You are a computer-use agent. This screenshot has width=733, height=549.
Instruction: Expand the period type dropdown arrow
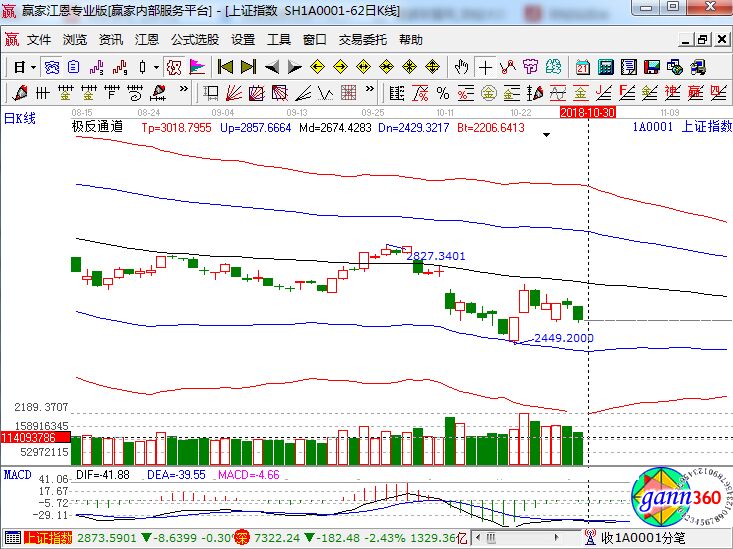point(33,67)
